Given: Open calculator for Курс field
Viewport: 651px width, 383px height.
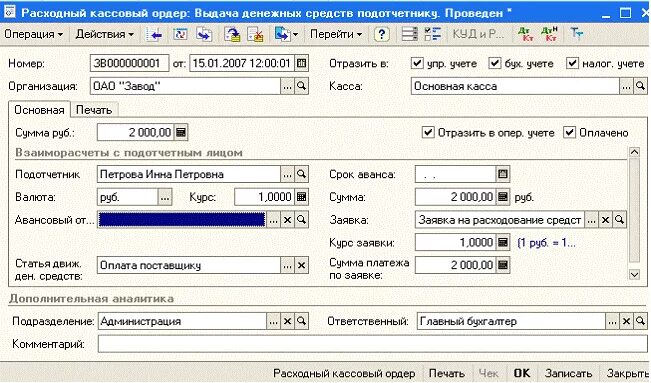Looking at the screenshot, I should click(x=301, y=197).
